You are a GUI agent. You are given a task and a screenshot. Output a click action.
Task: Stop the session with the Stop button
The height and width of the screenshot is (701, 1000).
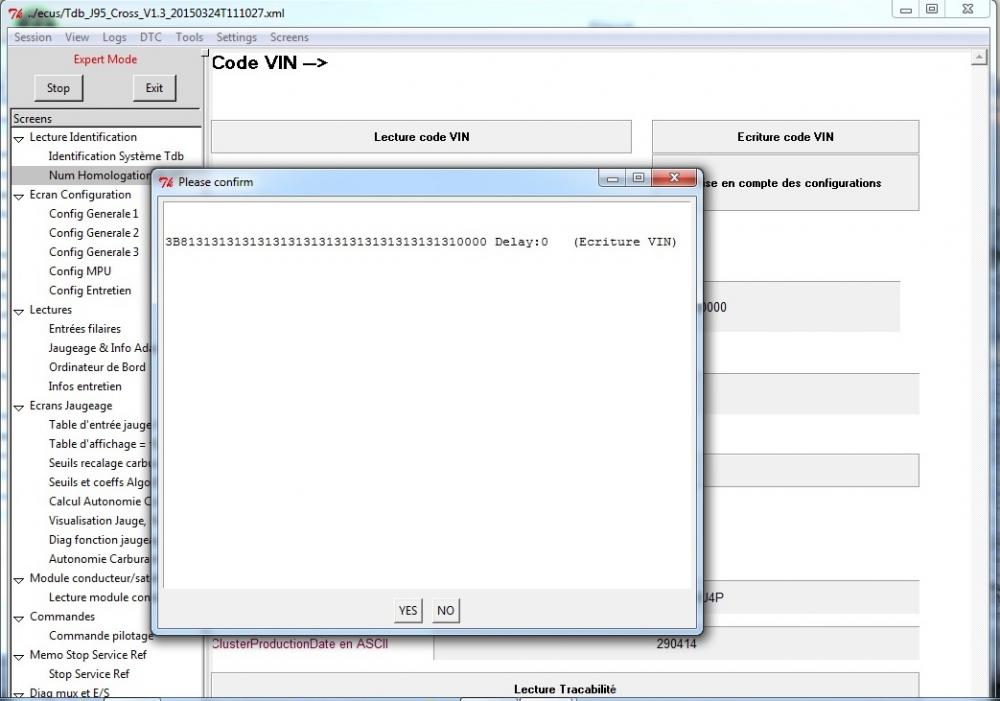[58, 88]
